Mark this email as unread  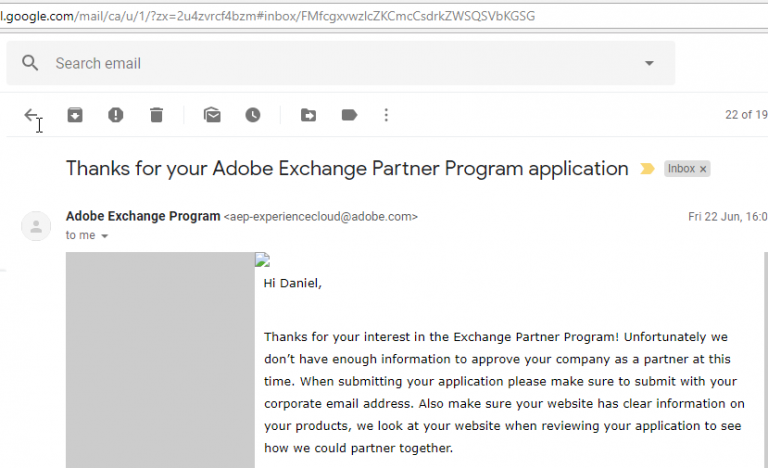212,115
